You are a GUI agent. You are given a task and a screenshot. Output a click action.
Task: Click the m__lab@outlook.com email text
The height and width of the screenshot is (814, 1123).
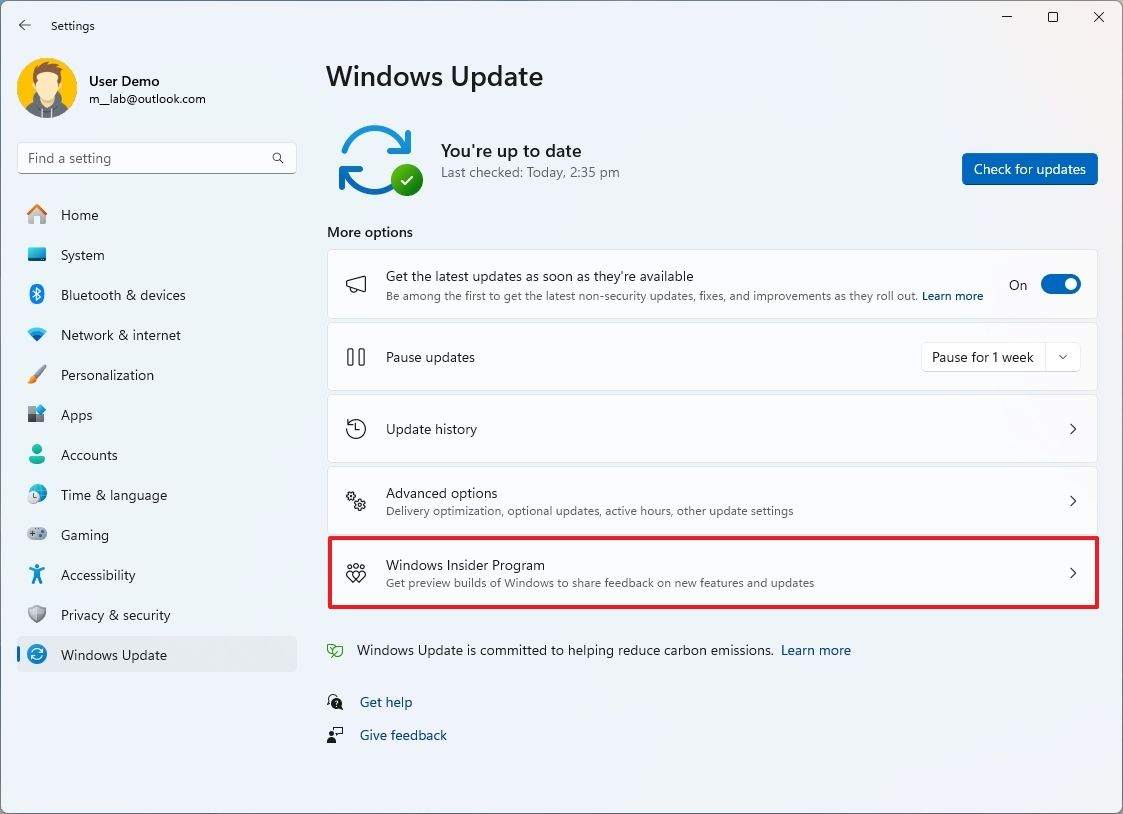148,99
